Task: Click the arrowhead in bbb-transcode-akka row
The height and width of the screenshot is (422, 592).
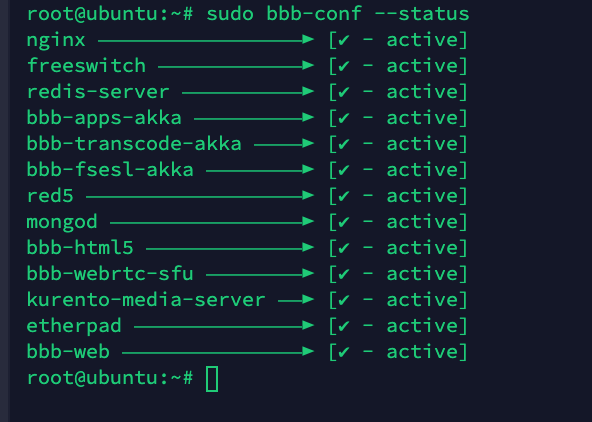Action: (308, 144)
